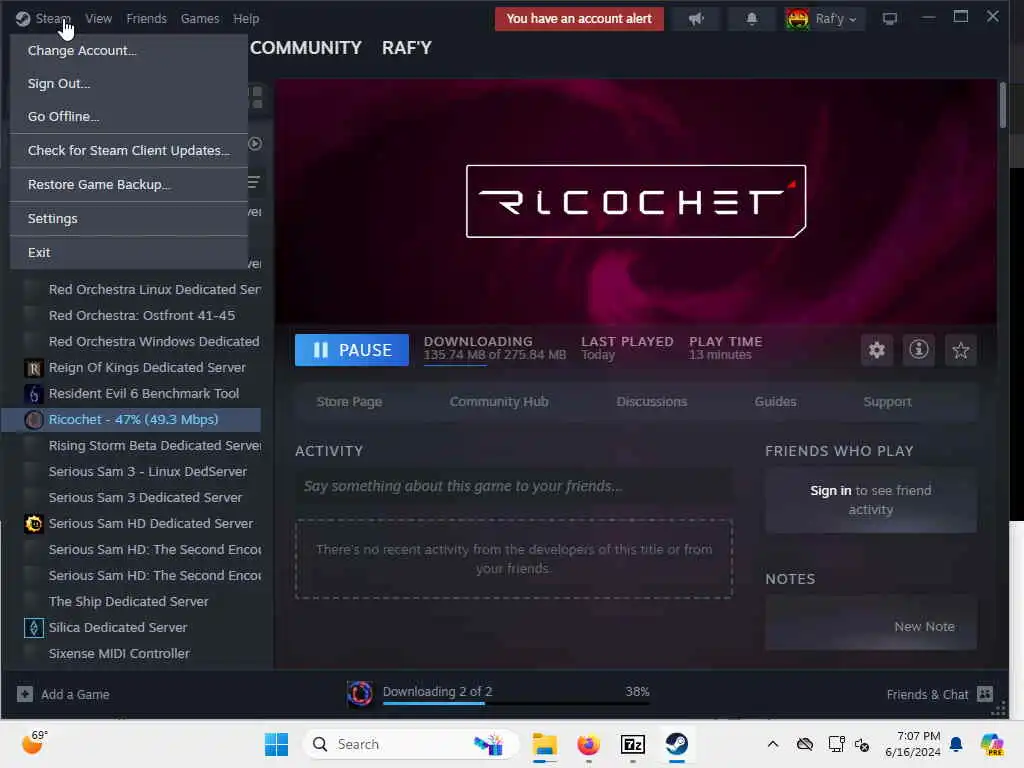Select Ricochet - 47% in the library list
This screenshot has width=1024, height=768.
click(x=131, y=420)
